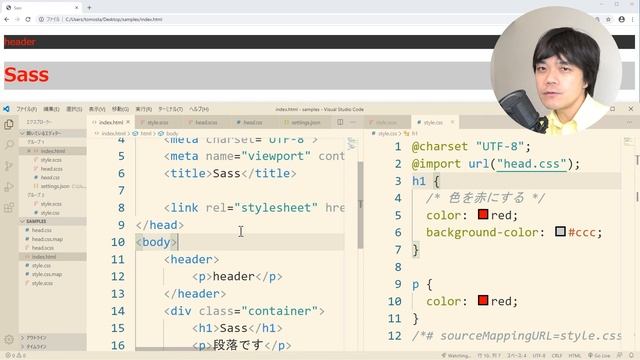This screenshot has width=640, height=360.
Task: Open more actions for right editor group
Action: (629, 122)
